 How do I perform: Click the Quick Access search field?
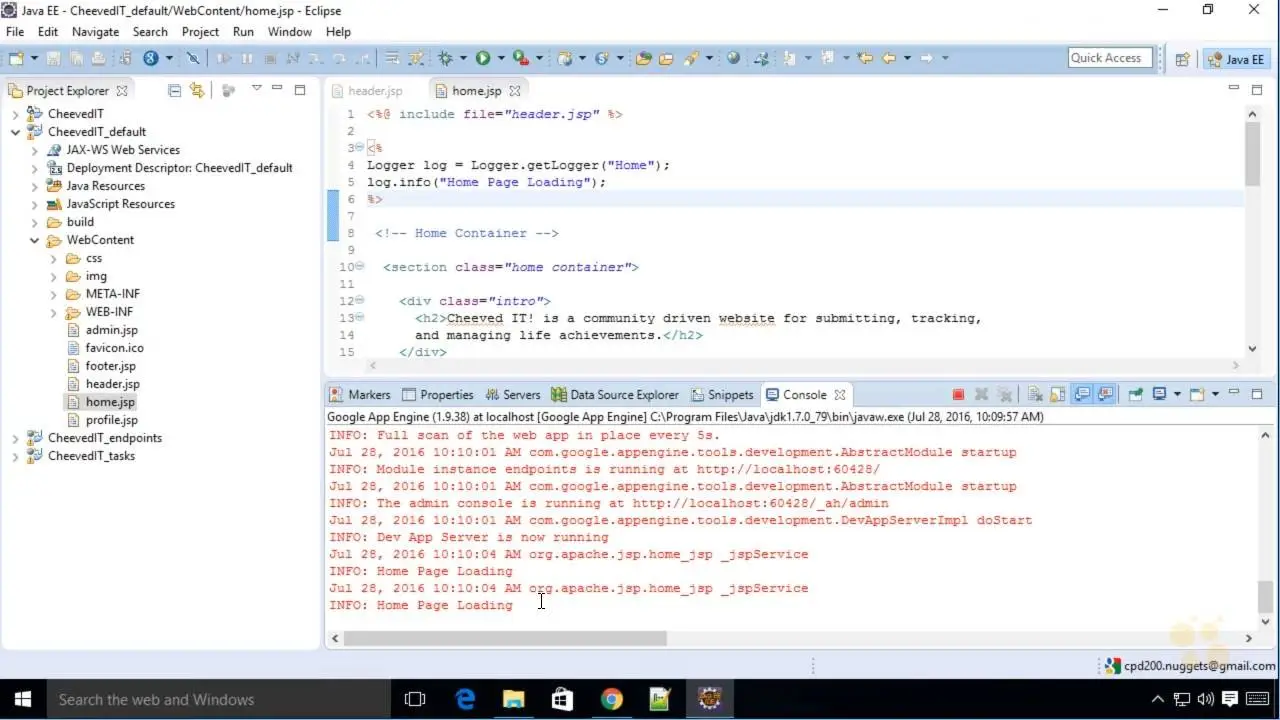(x=1106, y=58)
